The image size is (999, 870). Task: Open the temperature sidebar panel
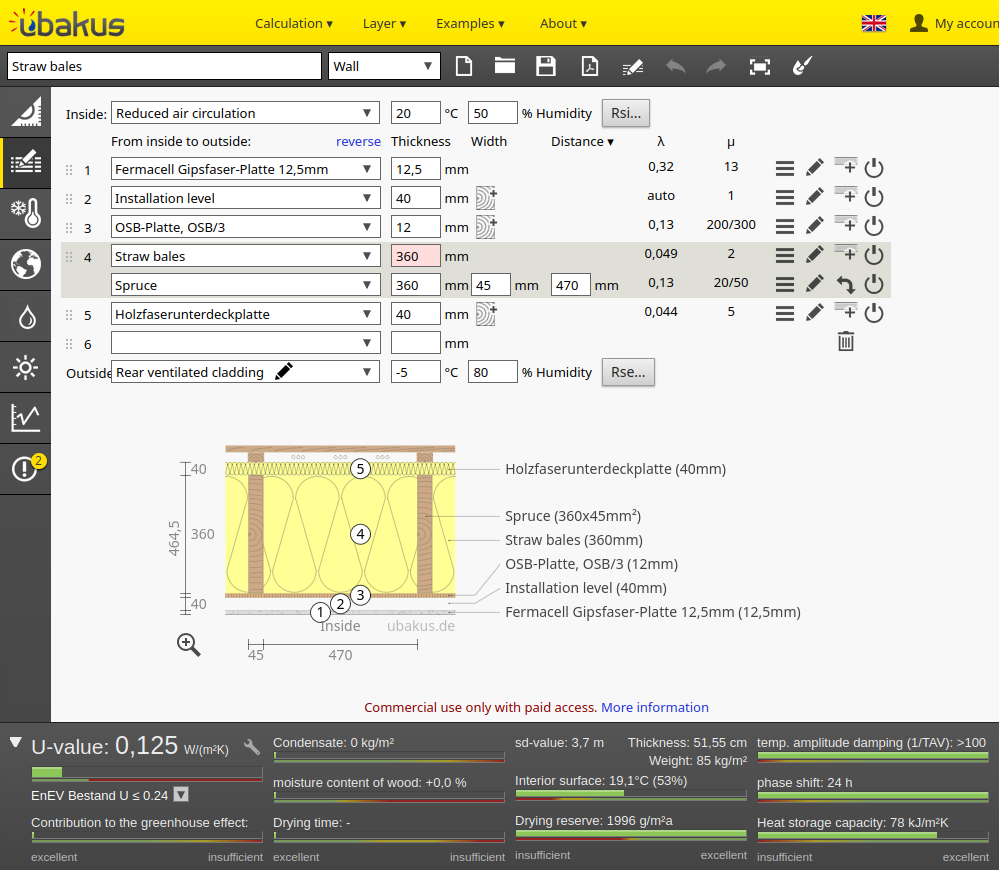[x=25, y=214]
